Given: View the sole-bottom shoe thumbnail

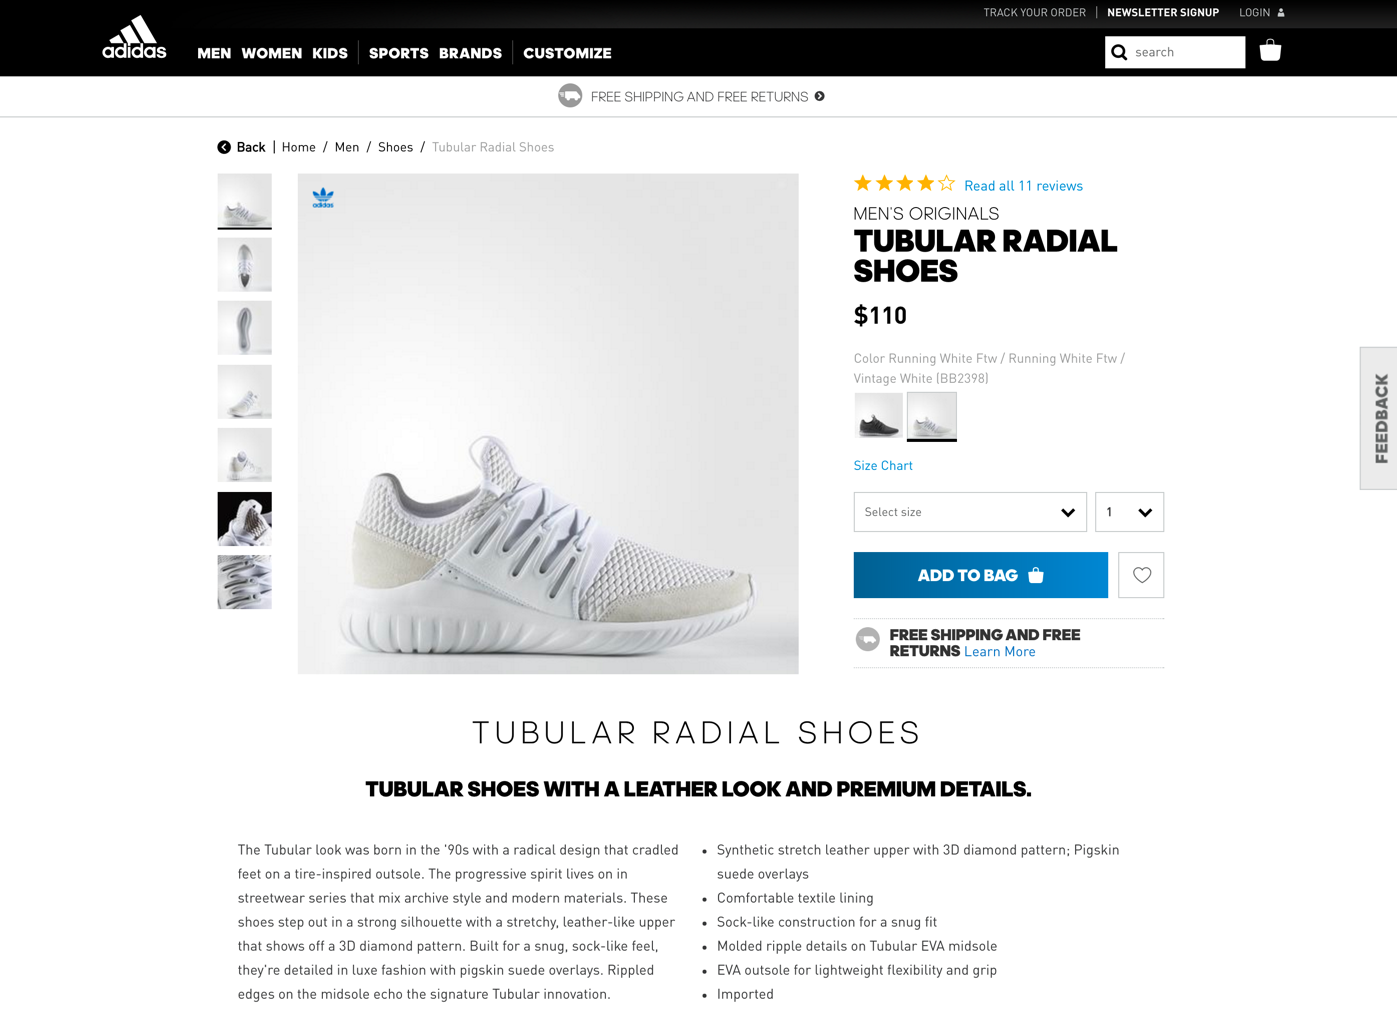Looking at the screenshot, I should click(245, 328).
